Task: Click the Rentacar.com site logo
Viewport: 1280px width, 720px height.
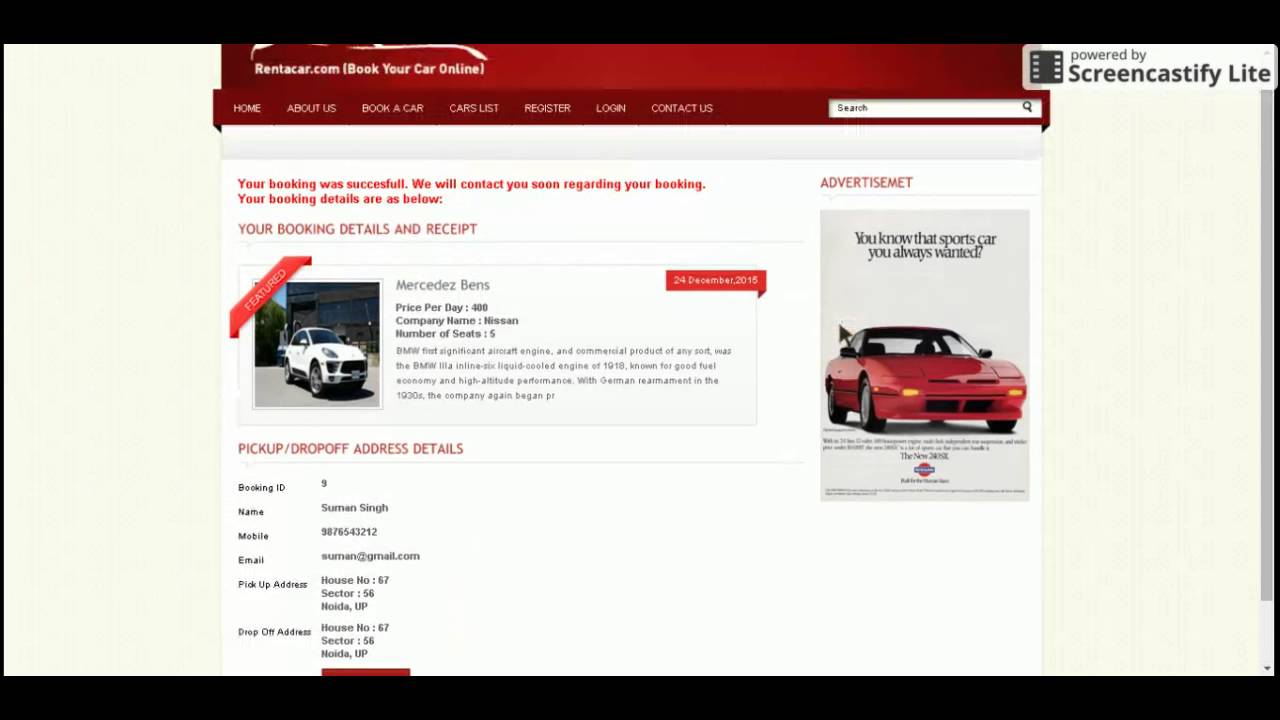Action: click(x=369, y=62)
